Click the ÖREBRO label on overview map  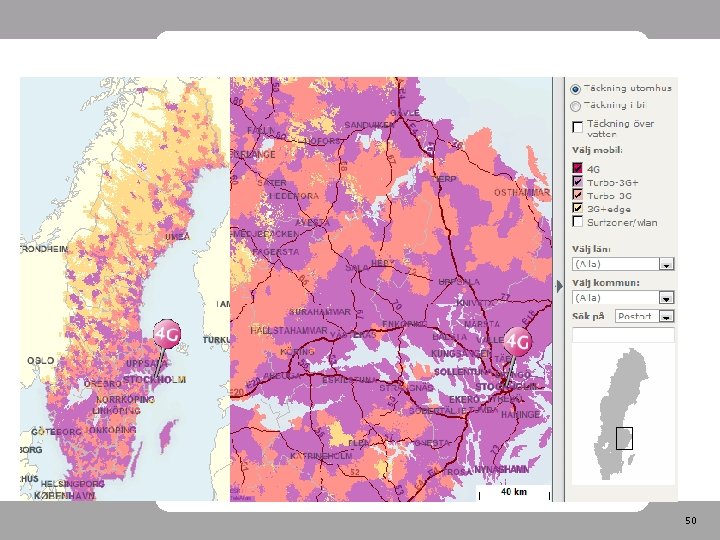tap(103, 383)
